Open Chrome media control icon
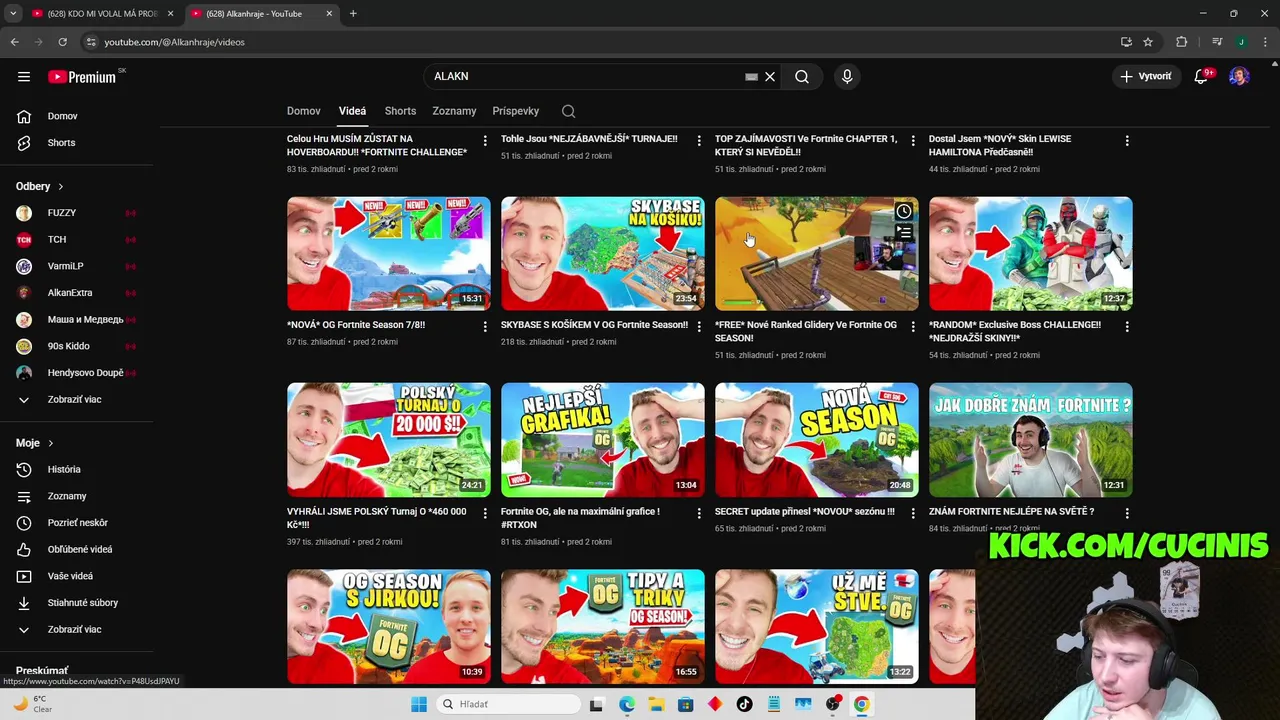The width and height of the screenshot is (1280, 720). point(1216,42)
